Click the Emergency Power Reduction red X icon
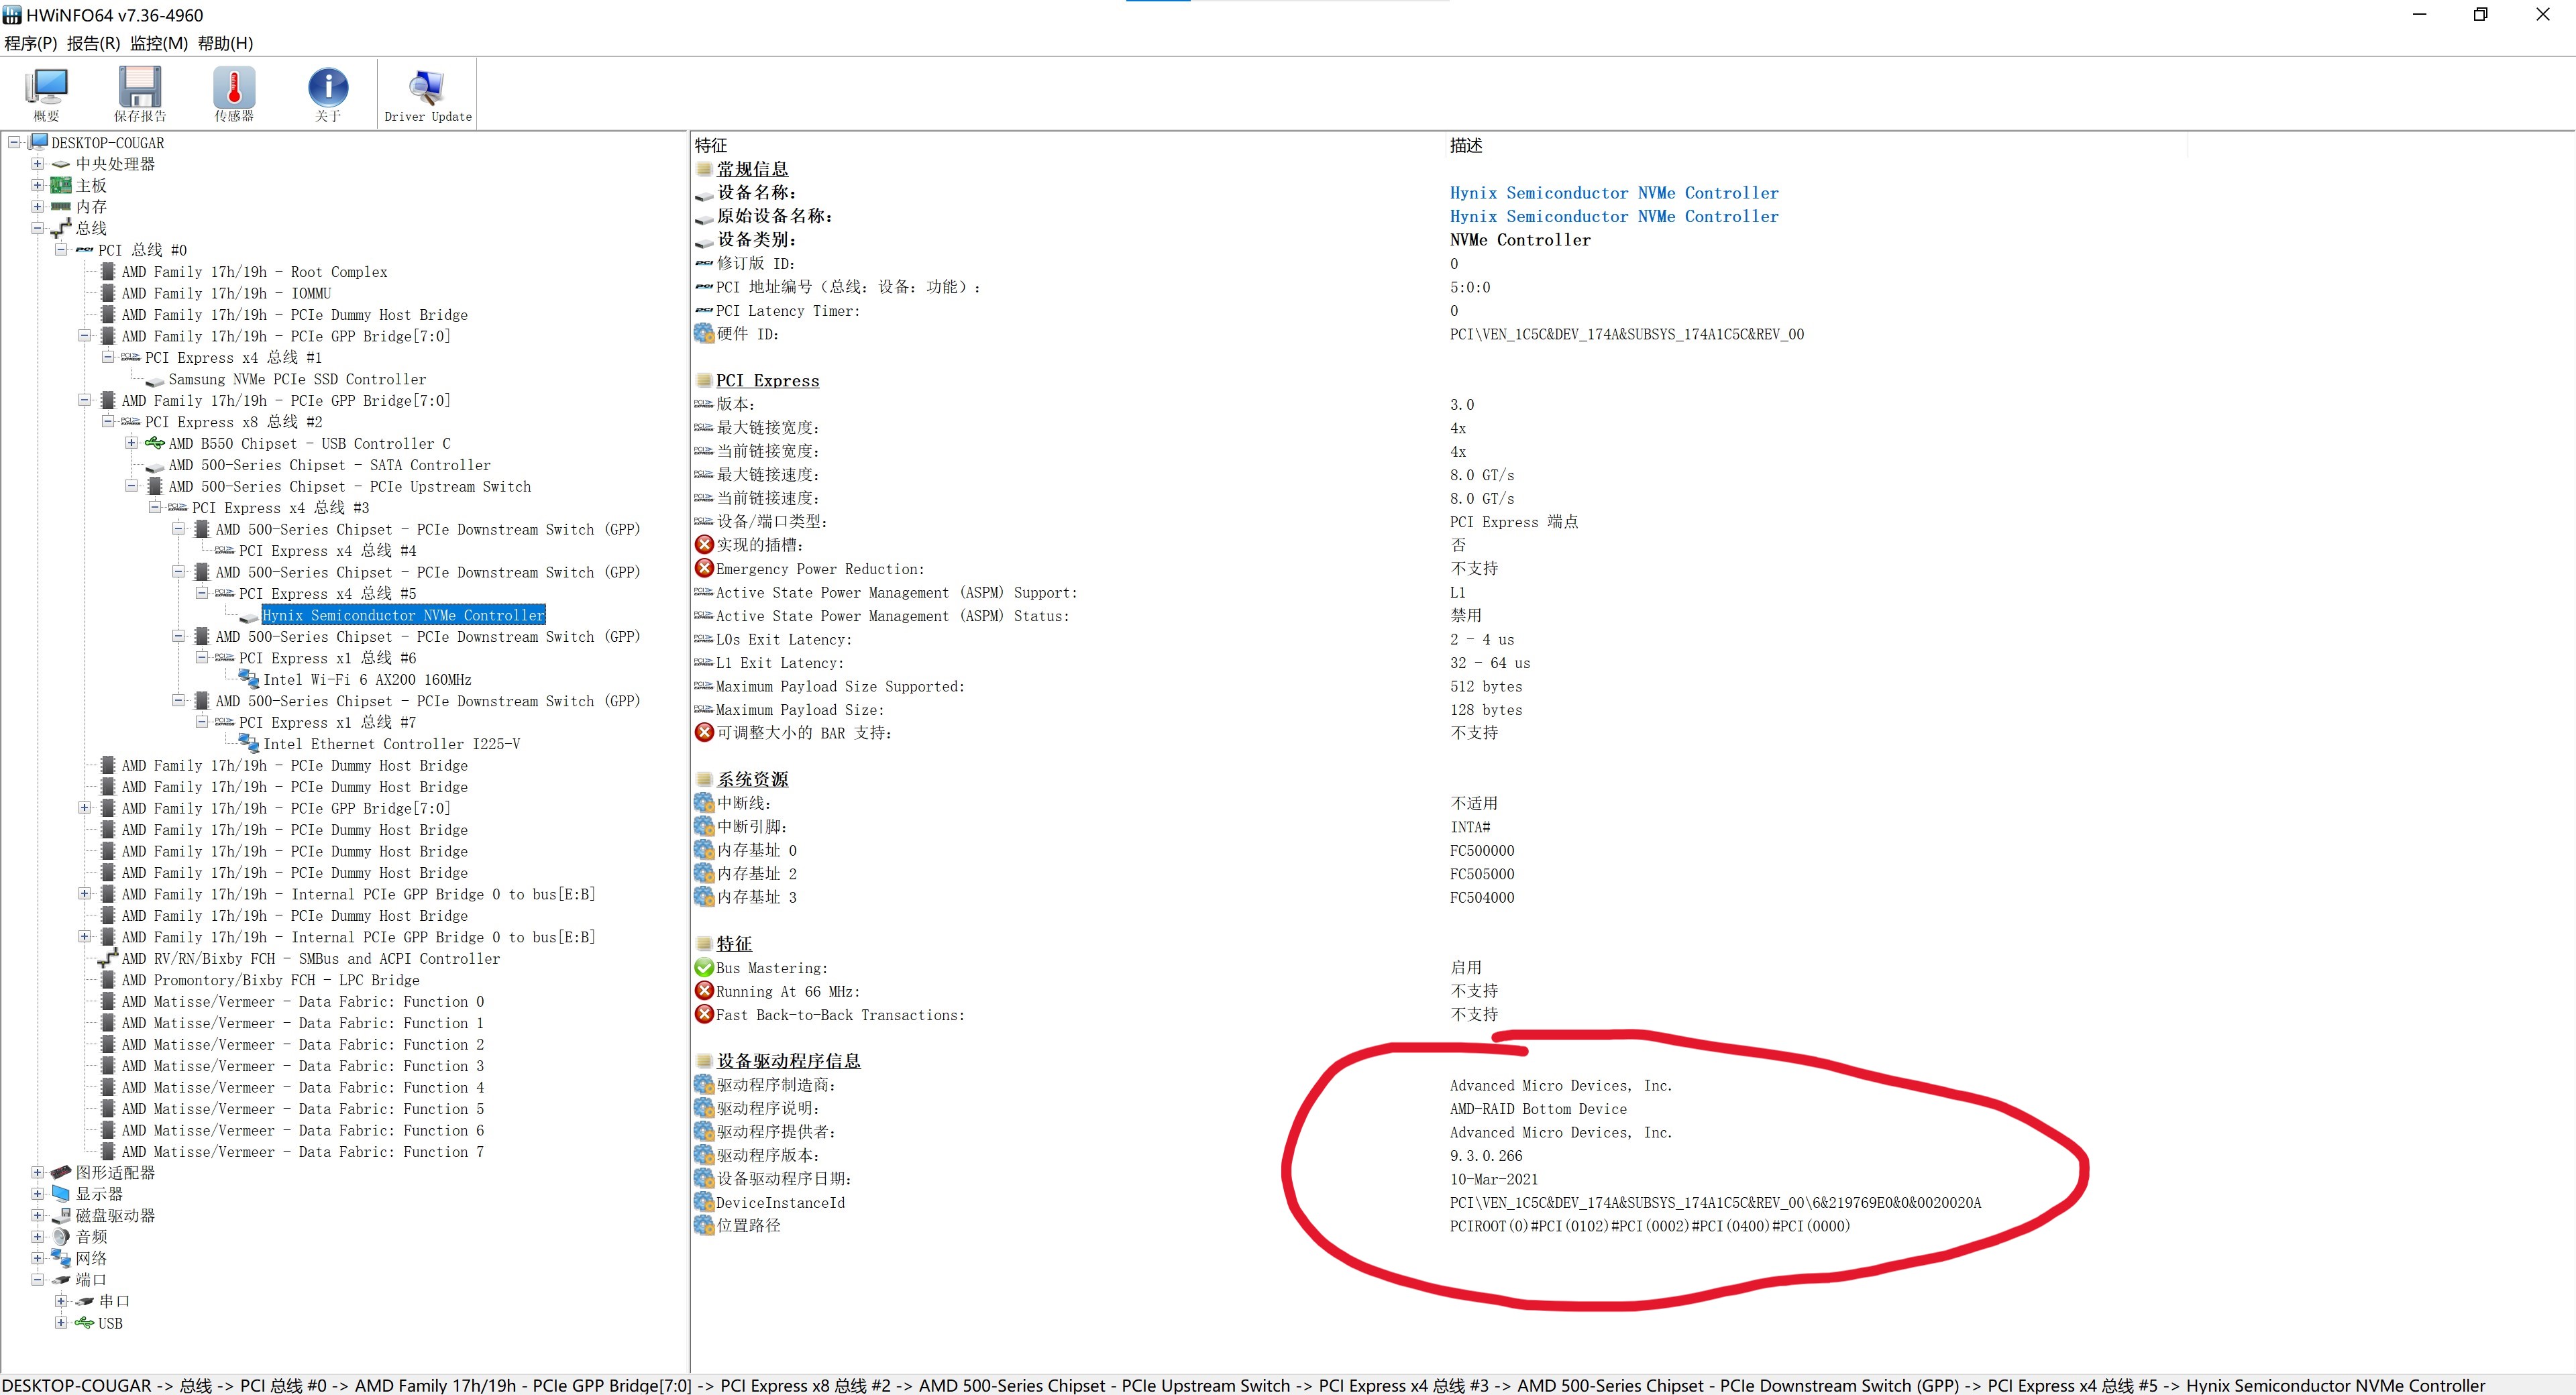Viewport: 2576px width, 1395px height. click(704, 568)
